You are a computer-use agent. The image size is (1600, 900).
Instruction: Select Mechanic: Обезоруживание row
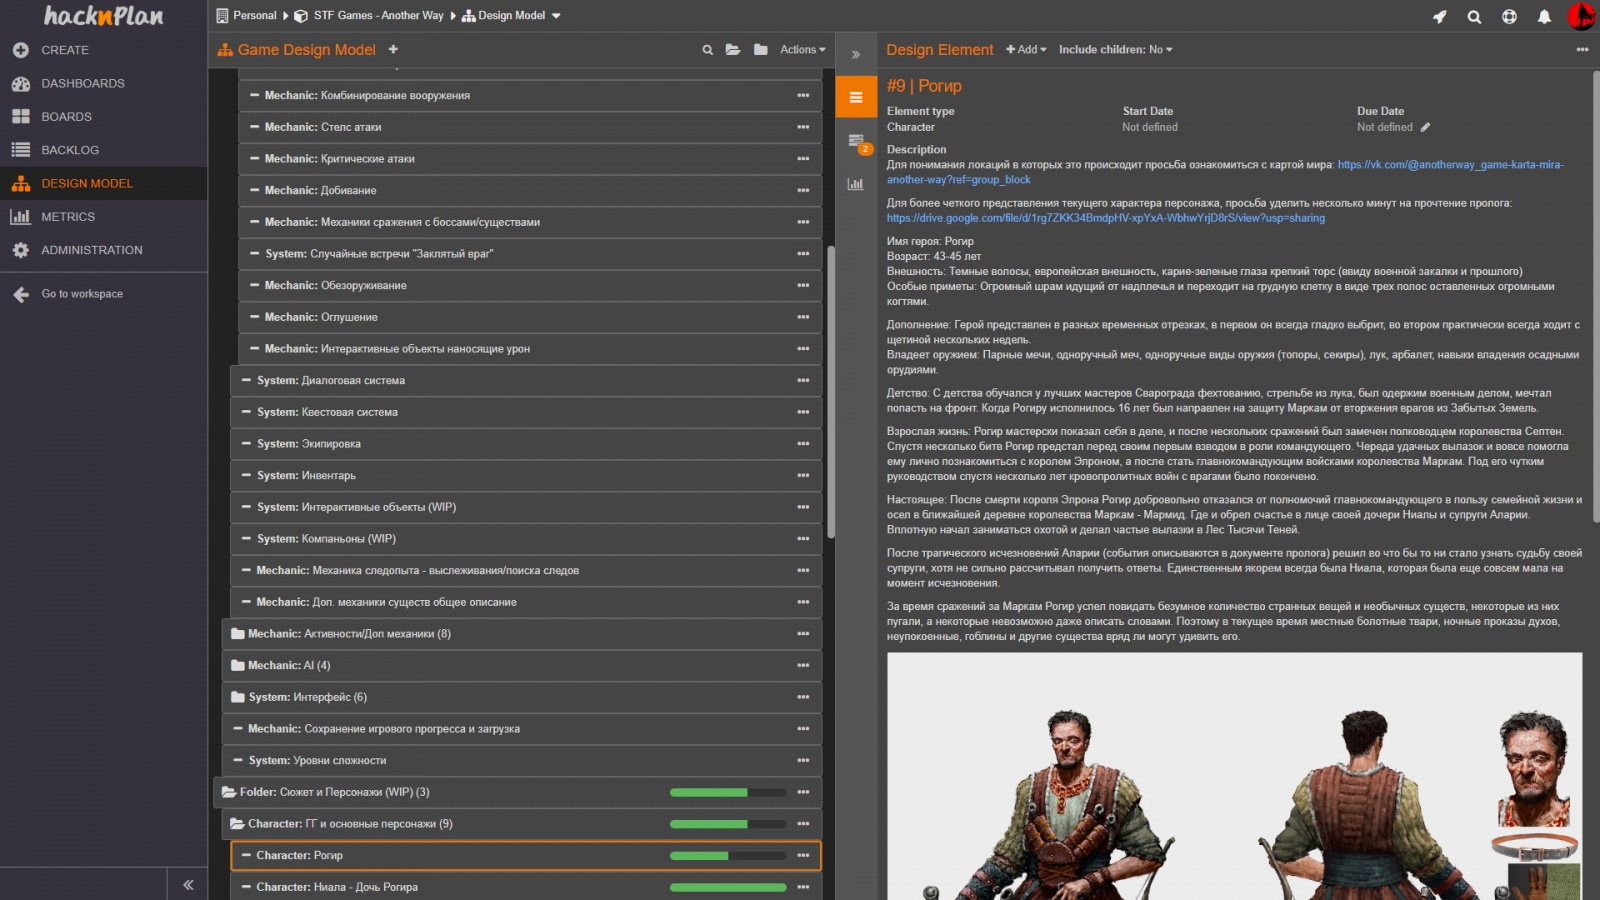[530, 286]
